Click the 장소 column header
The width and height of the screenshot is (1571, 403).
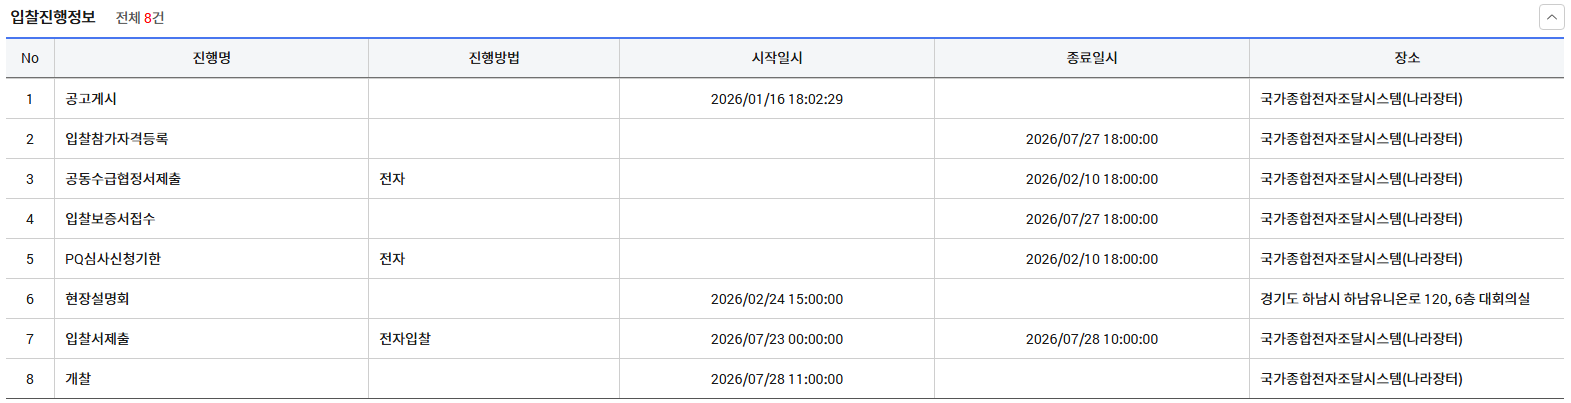1407,58
